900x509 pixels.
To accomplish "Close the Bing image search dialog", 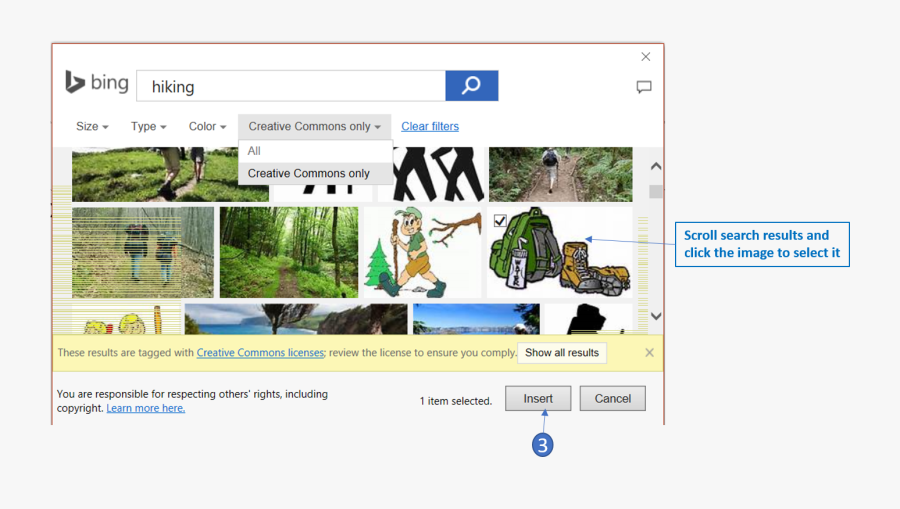I will click(x=646, y=57).
